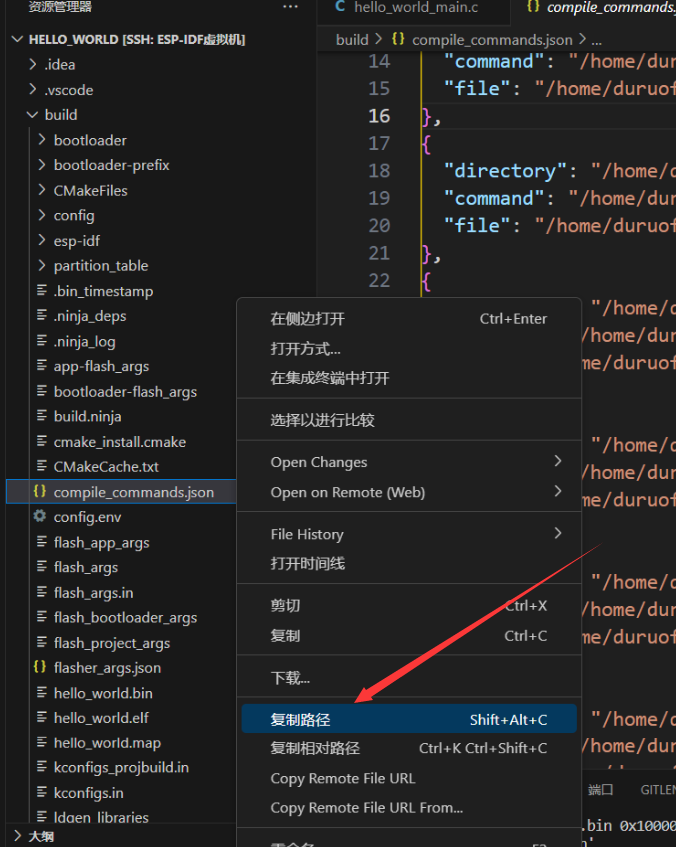The width and height of the screenshot is (676, 847).
Task: Click the explorer more actions ellipsis icon
Action: pos(290,7)
